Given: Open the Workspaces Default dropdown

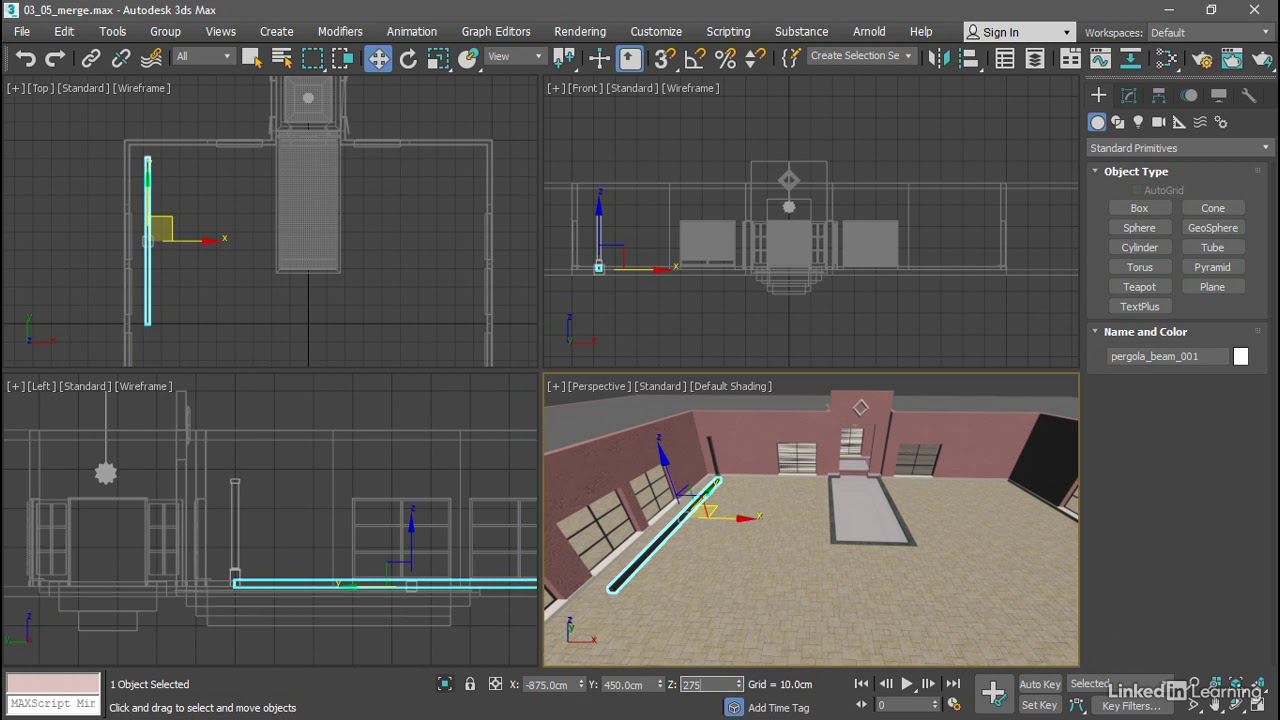Looking at the screenshot, I should point(1209,33).
